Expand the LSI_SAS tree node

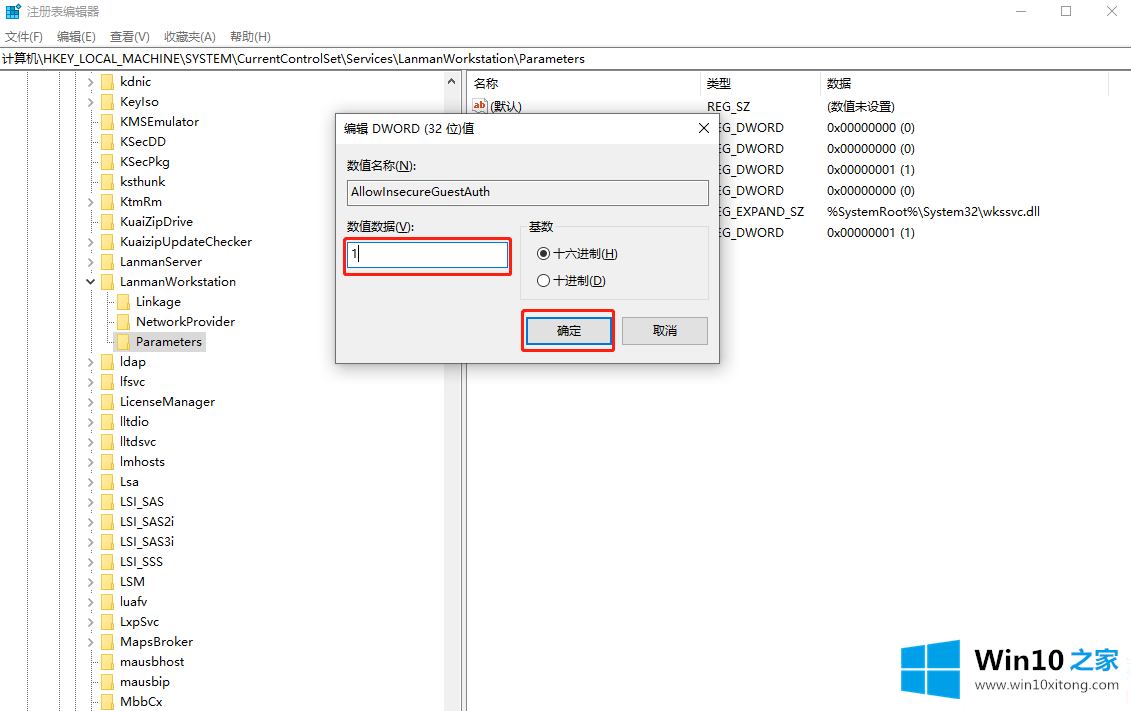click(91, 502)
